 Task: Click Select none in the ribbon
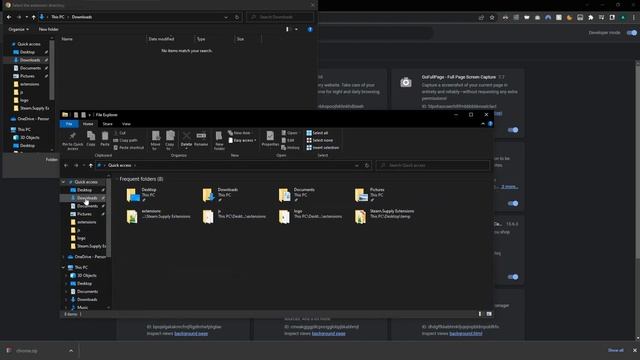(x=320, y=140)
